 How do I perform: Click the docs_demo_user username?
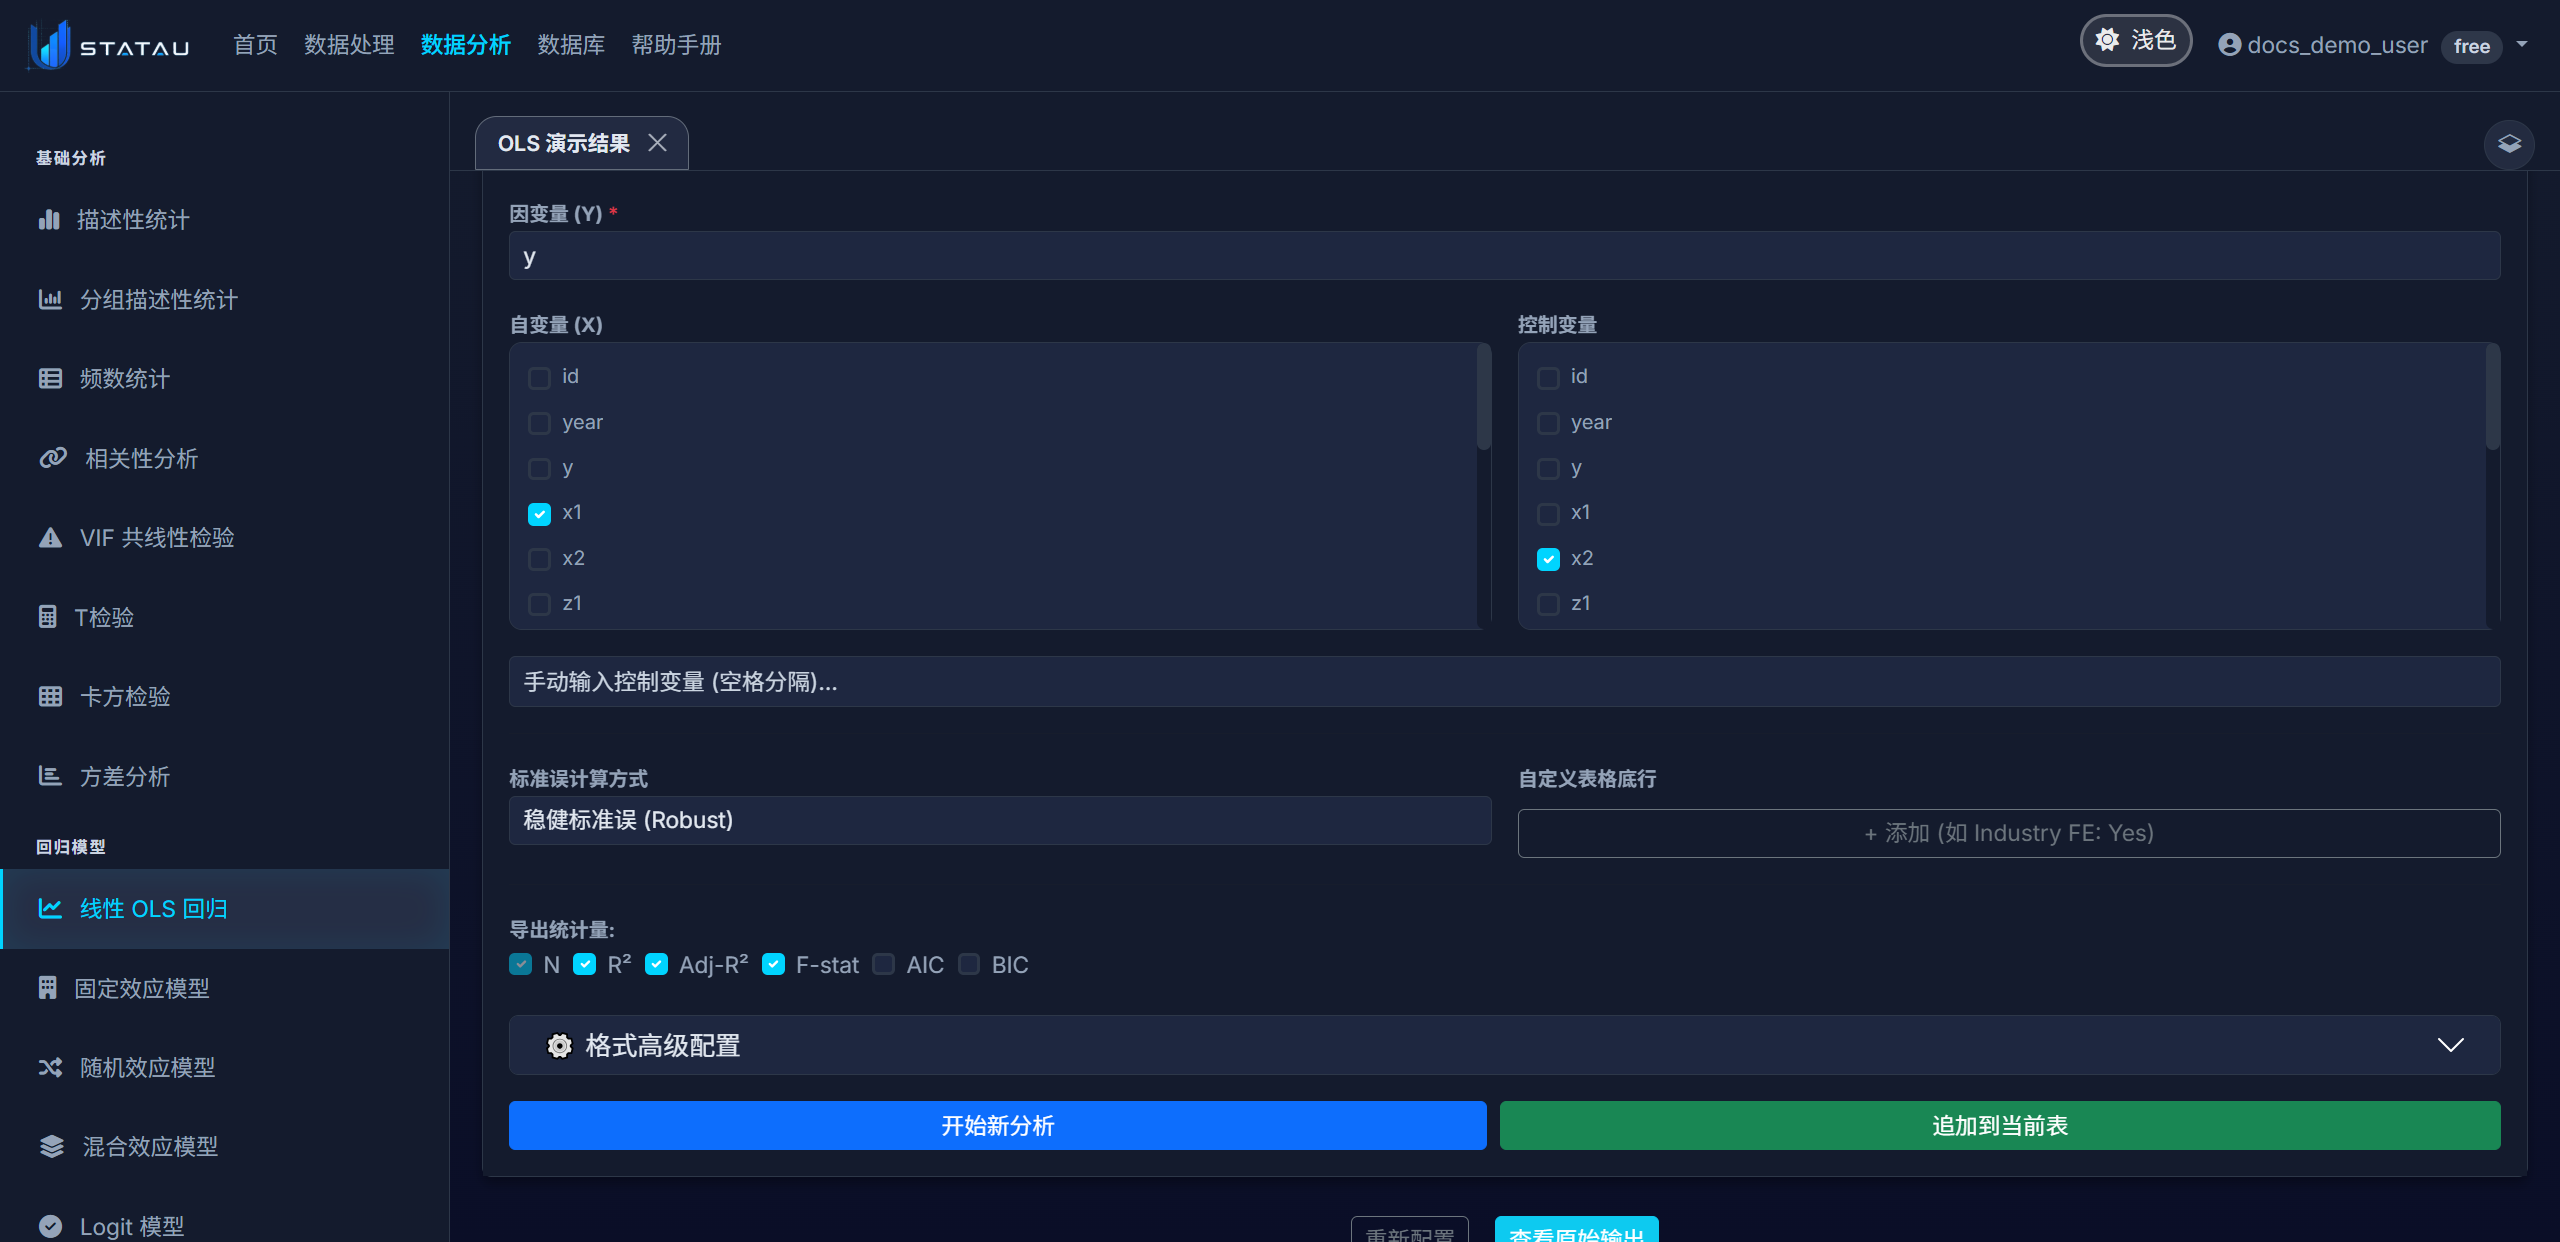click(x=2337, y=45)
